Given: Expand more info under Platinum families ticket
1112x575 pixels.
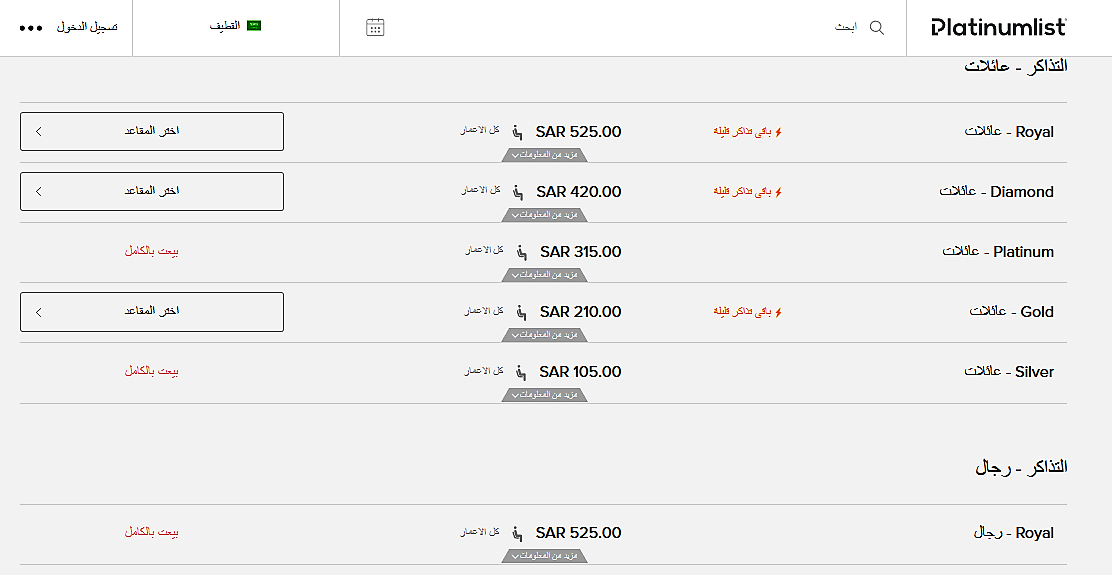Looking at the screenshot, I should coord(545,275).
